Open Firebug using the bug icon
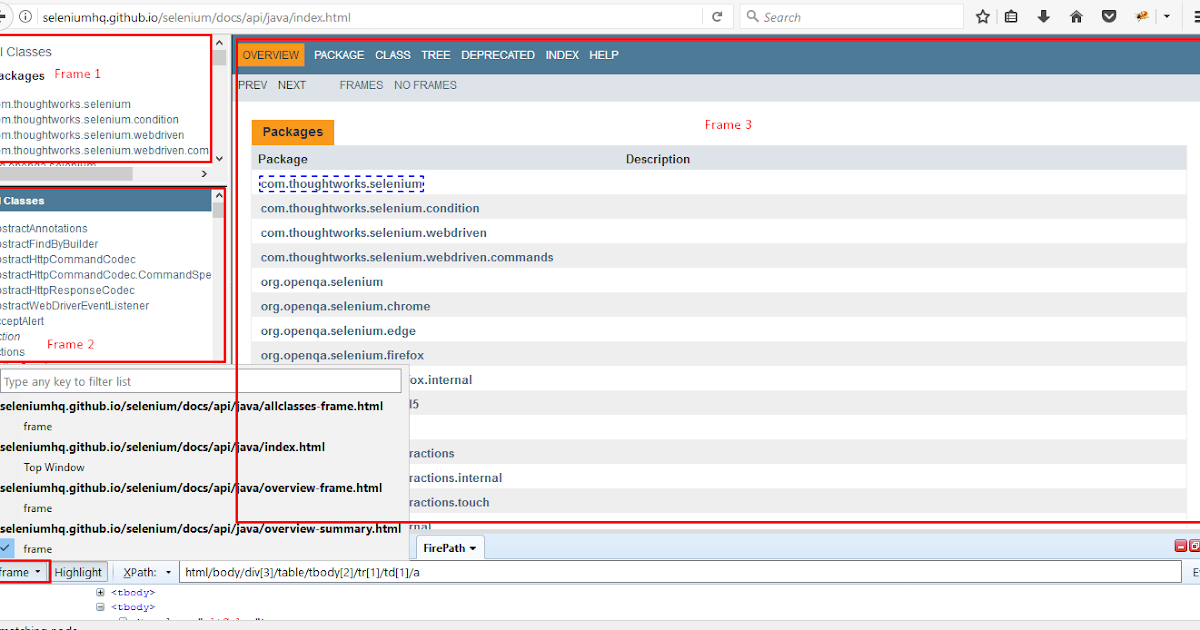Screen dimensions: 1200x630 pyautogui.click(x=1142, y=16)
